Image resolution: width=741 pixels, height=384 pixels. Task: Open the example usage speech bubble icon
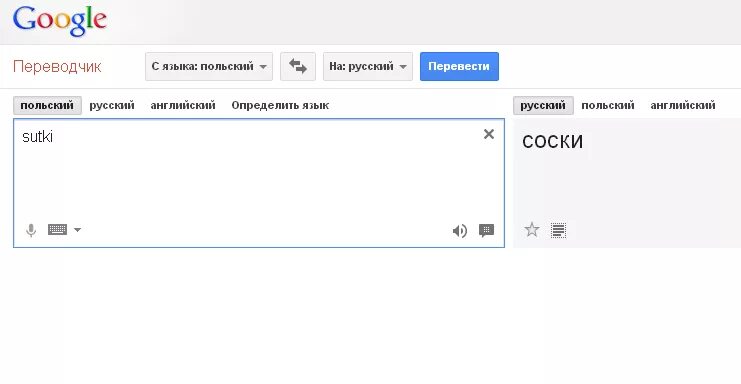click(486, 230)
